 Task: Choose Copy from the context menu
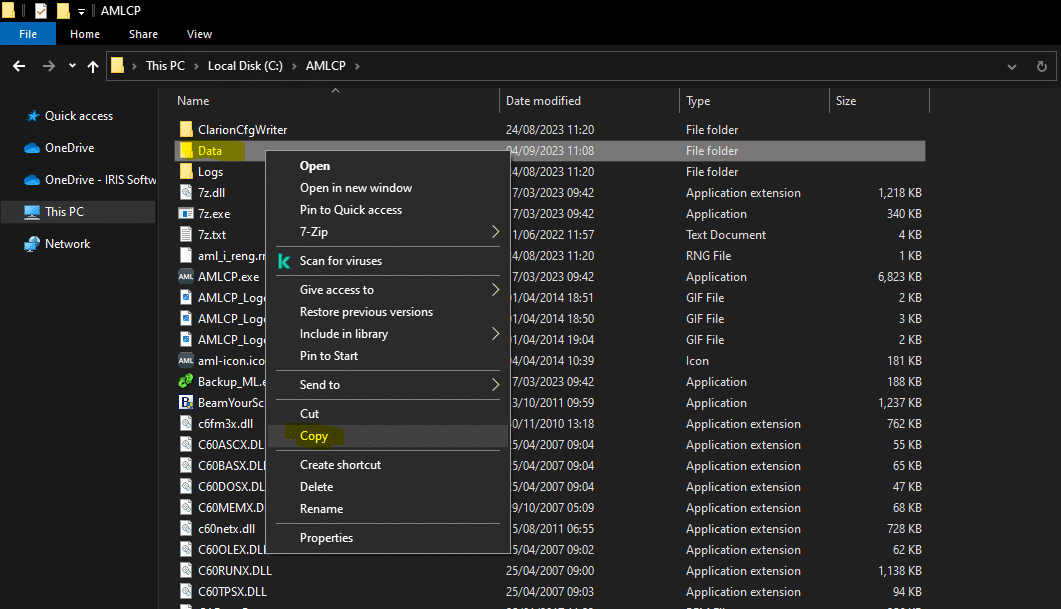388,436
